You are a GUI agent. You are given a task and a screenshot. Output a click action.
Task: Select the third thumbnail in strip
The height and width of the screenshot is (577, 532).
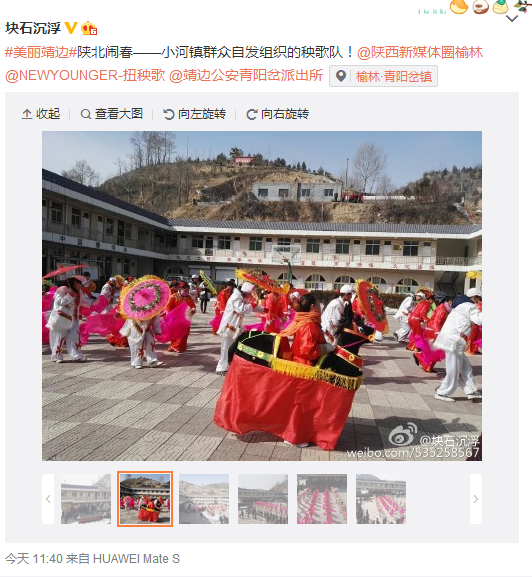[204, 499]
